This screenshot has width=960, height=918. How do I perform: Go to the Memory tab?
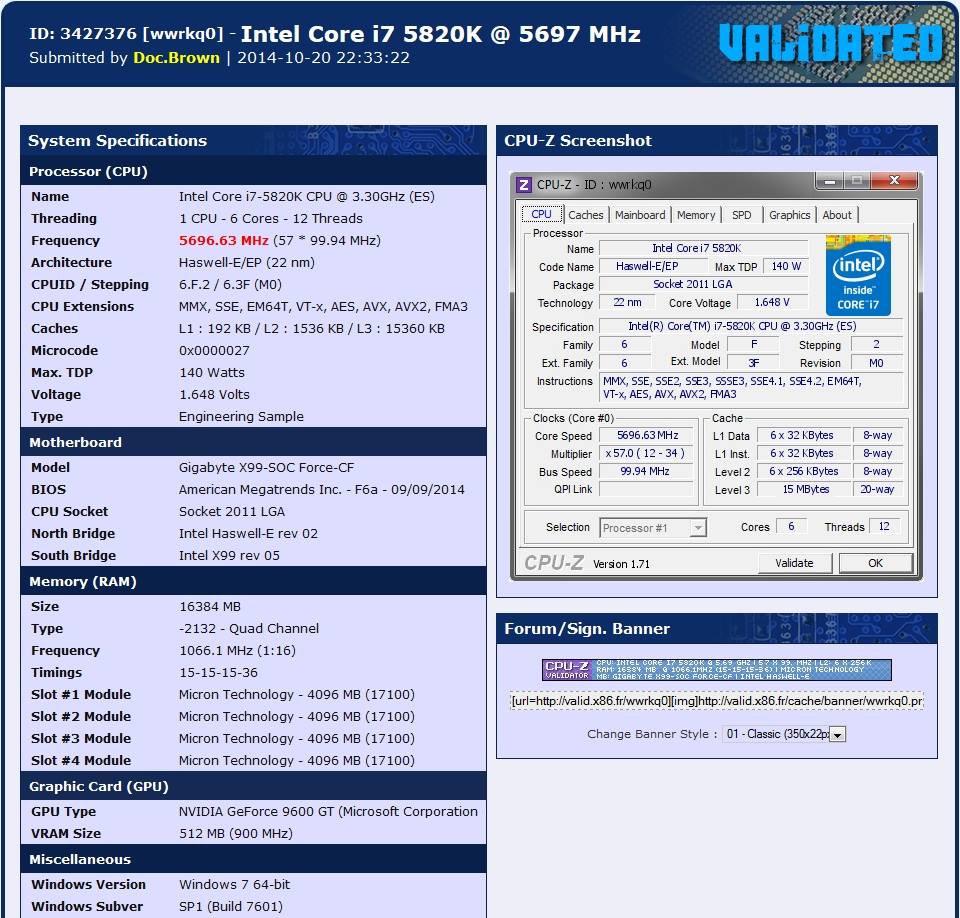coord(696,215)
